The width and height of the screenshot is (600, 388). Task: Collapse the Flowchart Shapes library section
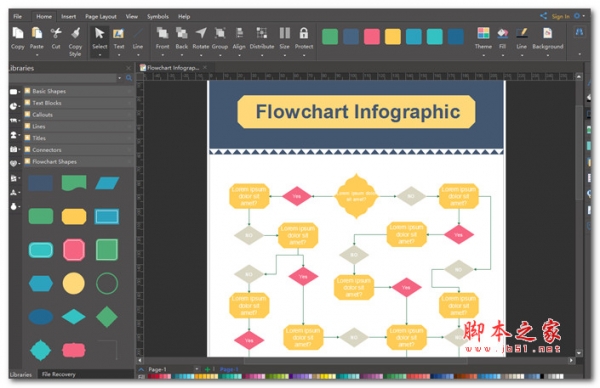tap(78, 162)
